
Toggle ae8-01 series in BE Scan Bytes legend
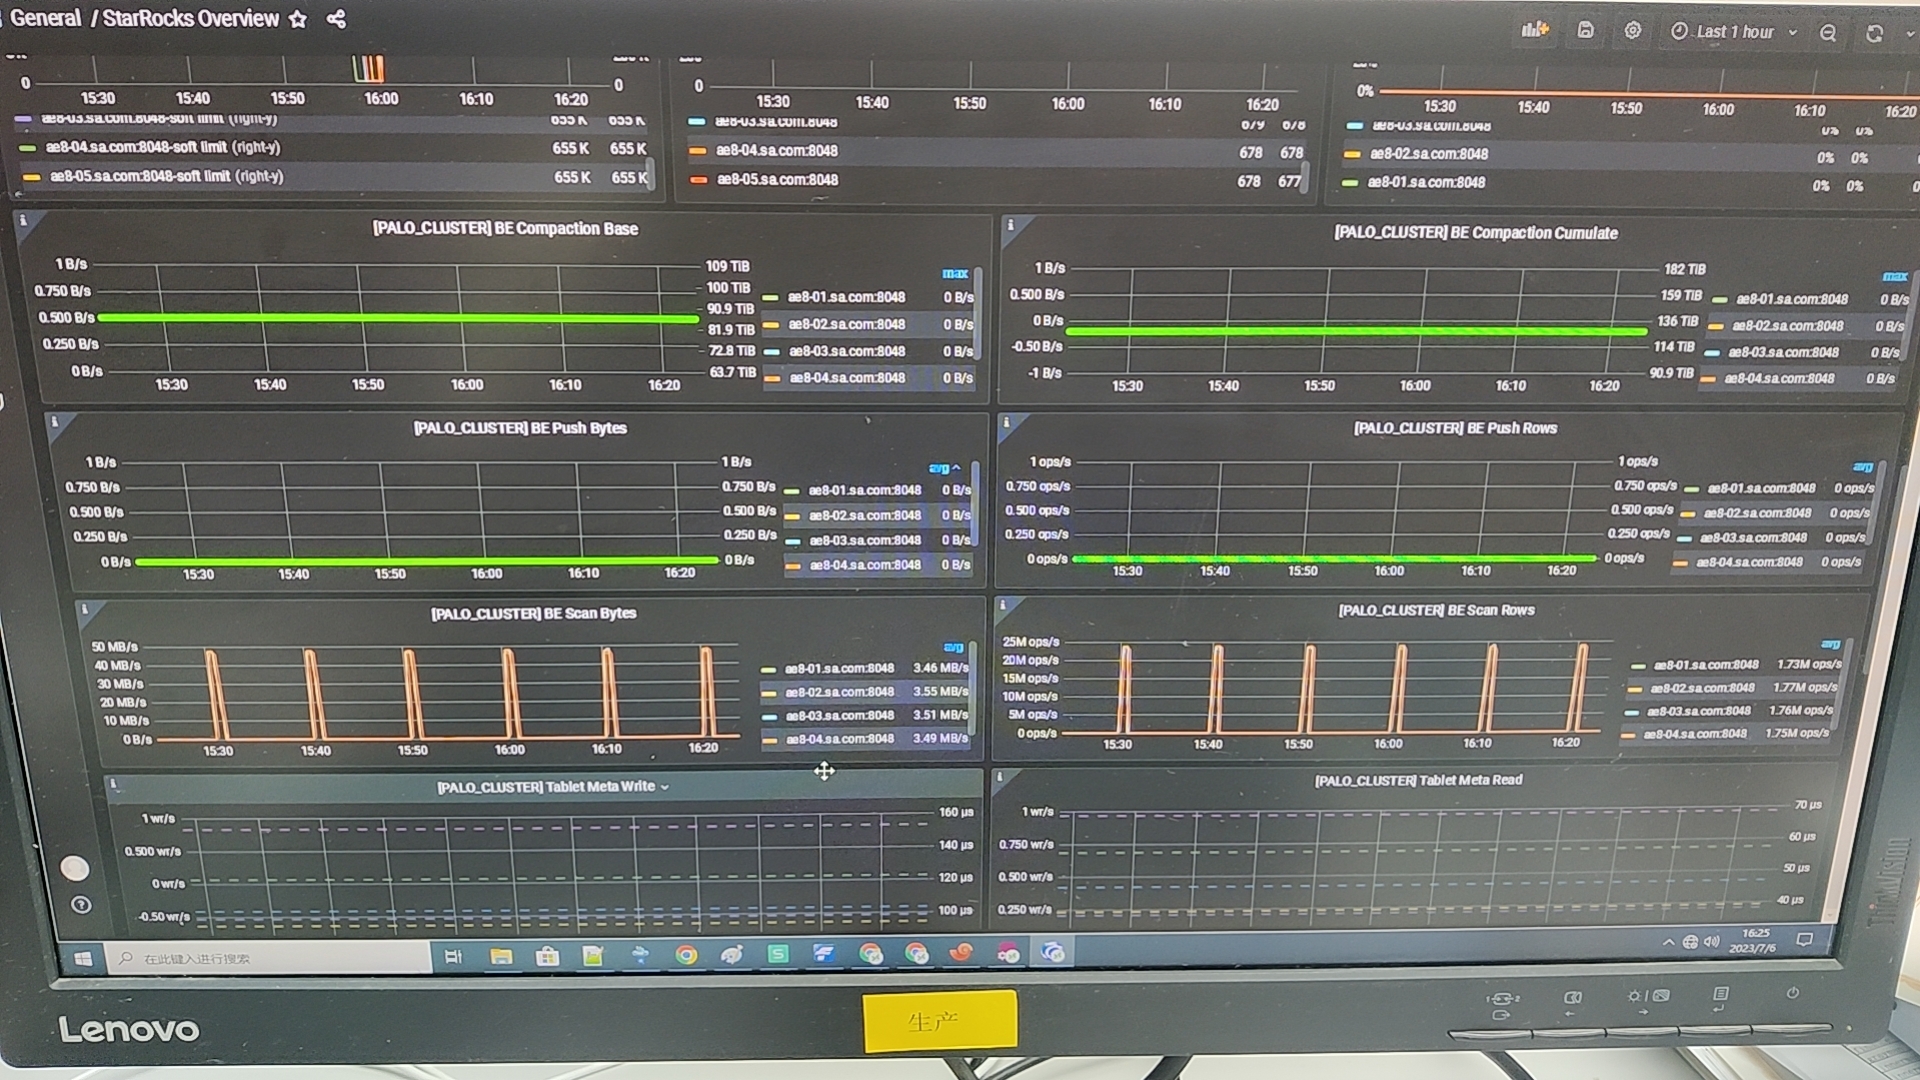(x=839, y=668)
